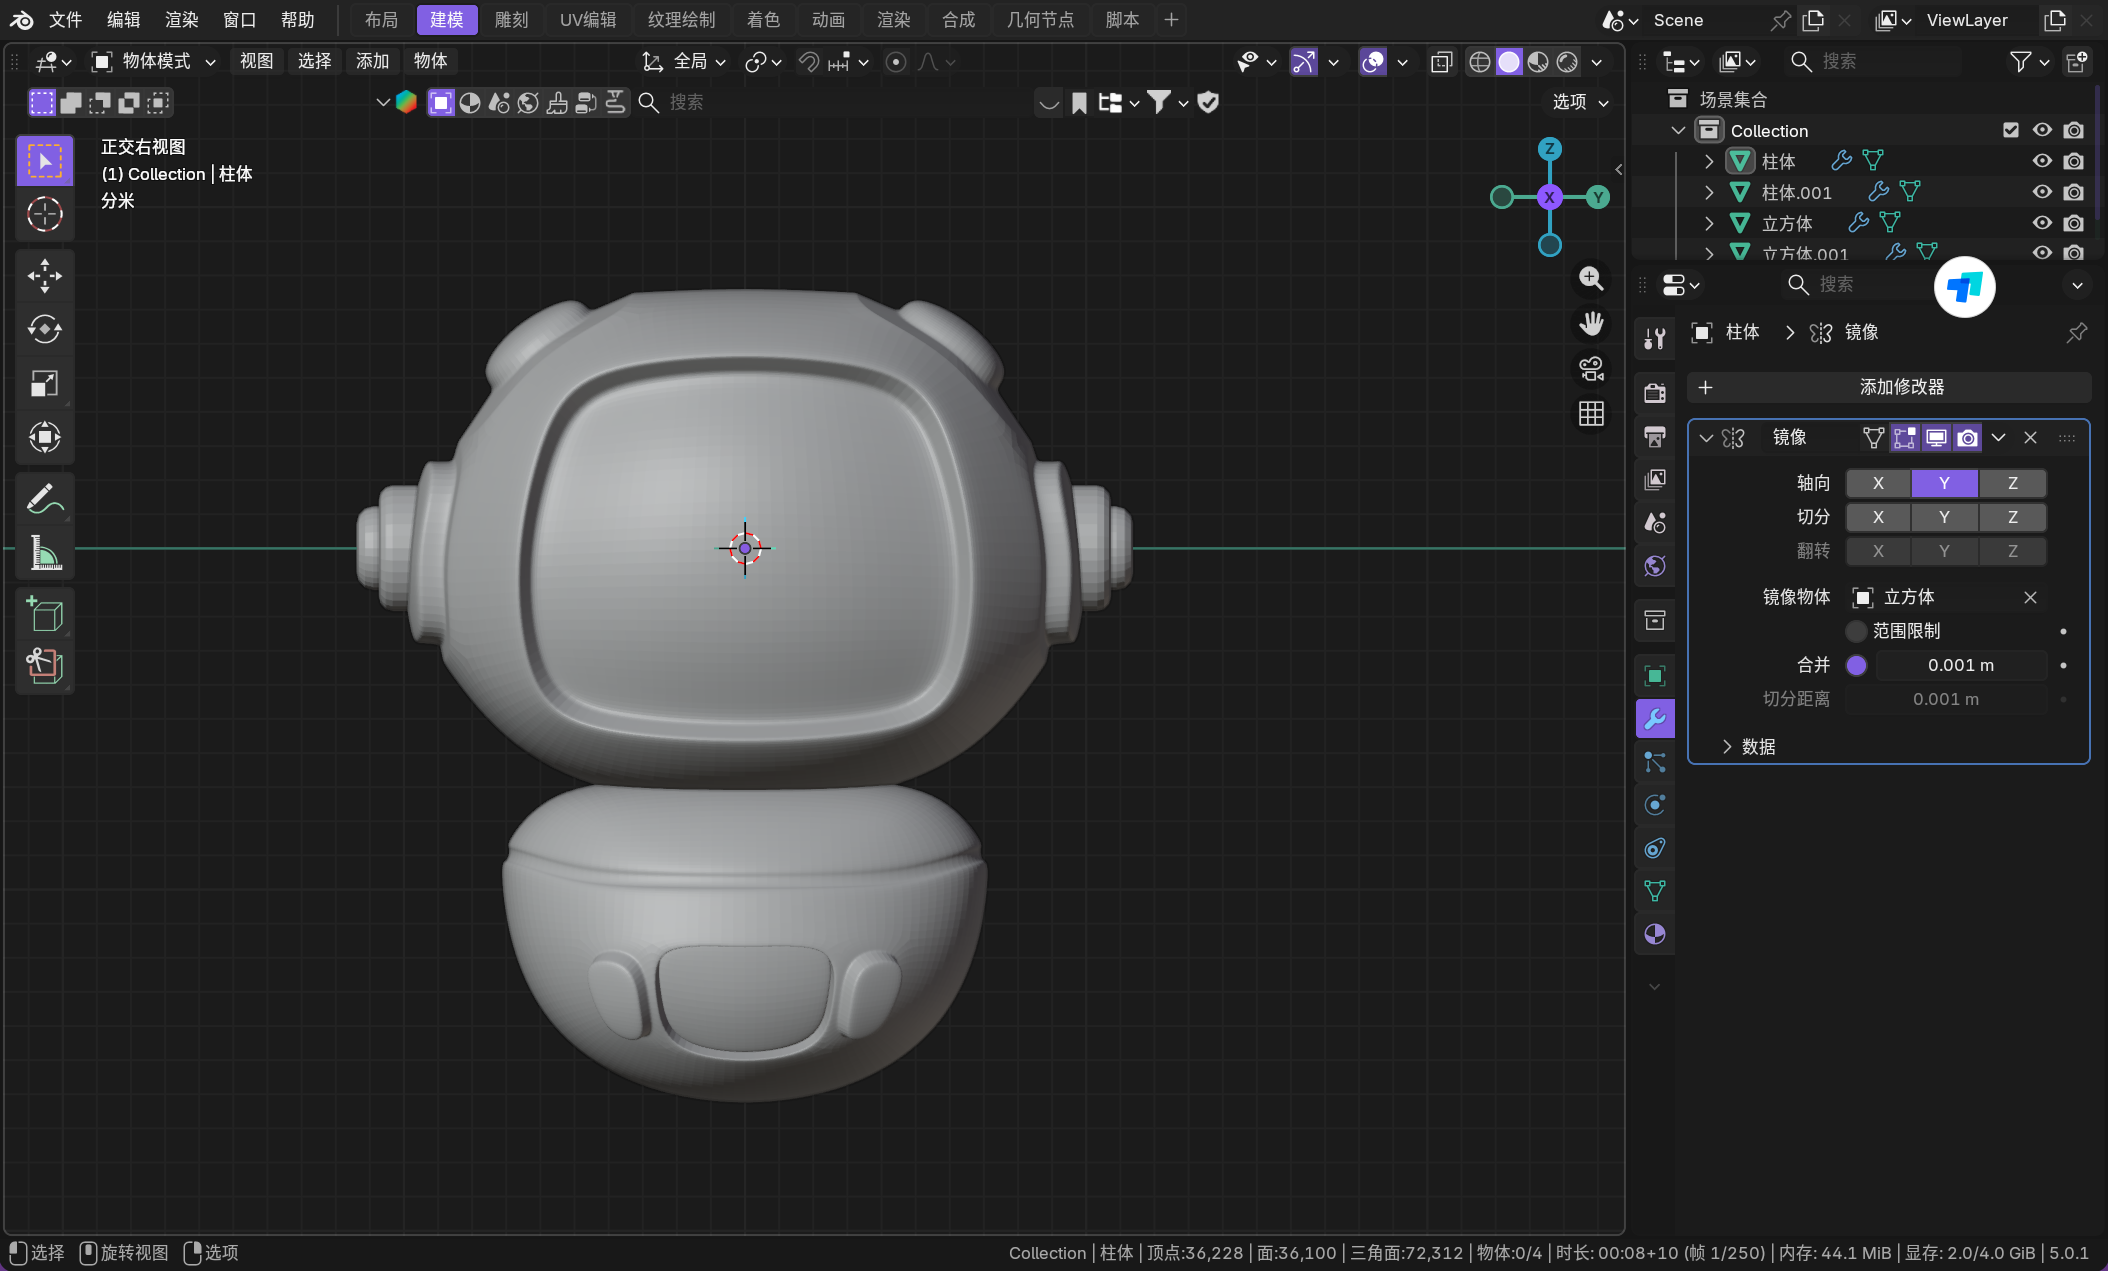This screenshot has height=1271, width=2108.
Task: Hide 柱体.001 object with eye icon
Action: pos(2041,192)
